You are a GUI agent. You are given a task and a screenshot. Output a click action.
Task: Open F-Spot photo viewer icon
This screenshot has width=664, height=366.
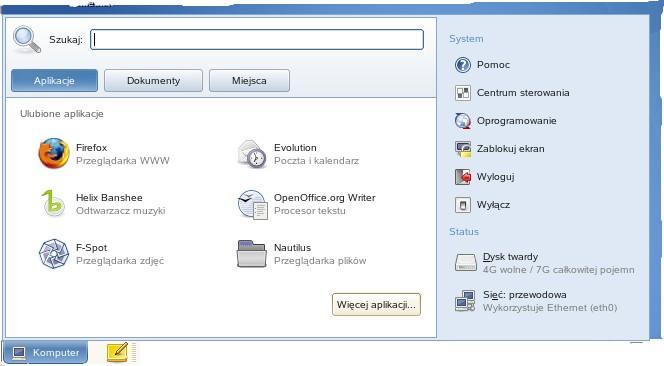[54, 254]
